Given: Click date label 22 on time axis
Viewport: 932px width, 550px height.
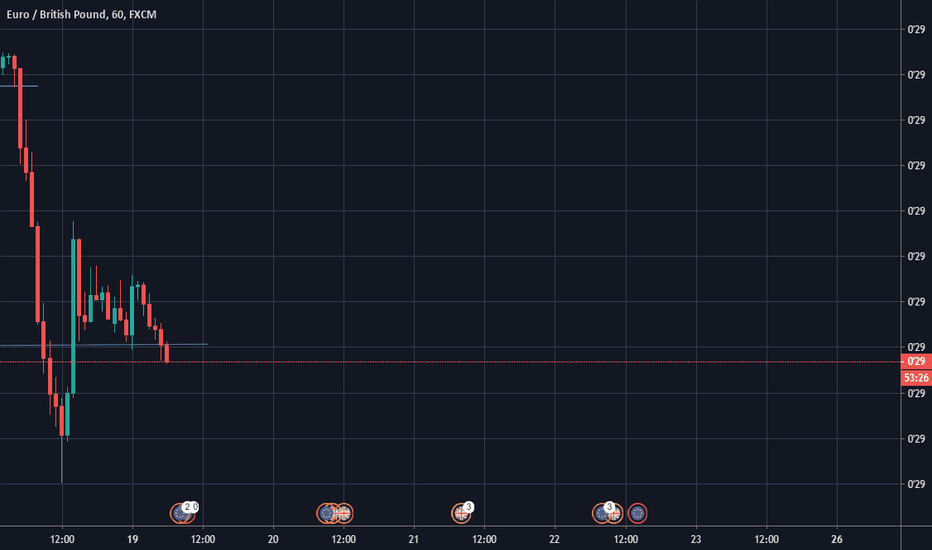Looking at the screenshot, I should [x=555, y=539].
